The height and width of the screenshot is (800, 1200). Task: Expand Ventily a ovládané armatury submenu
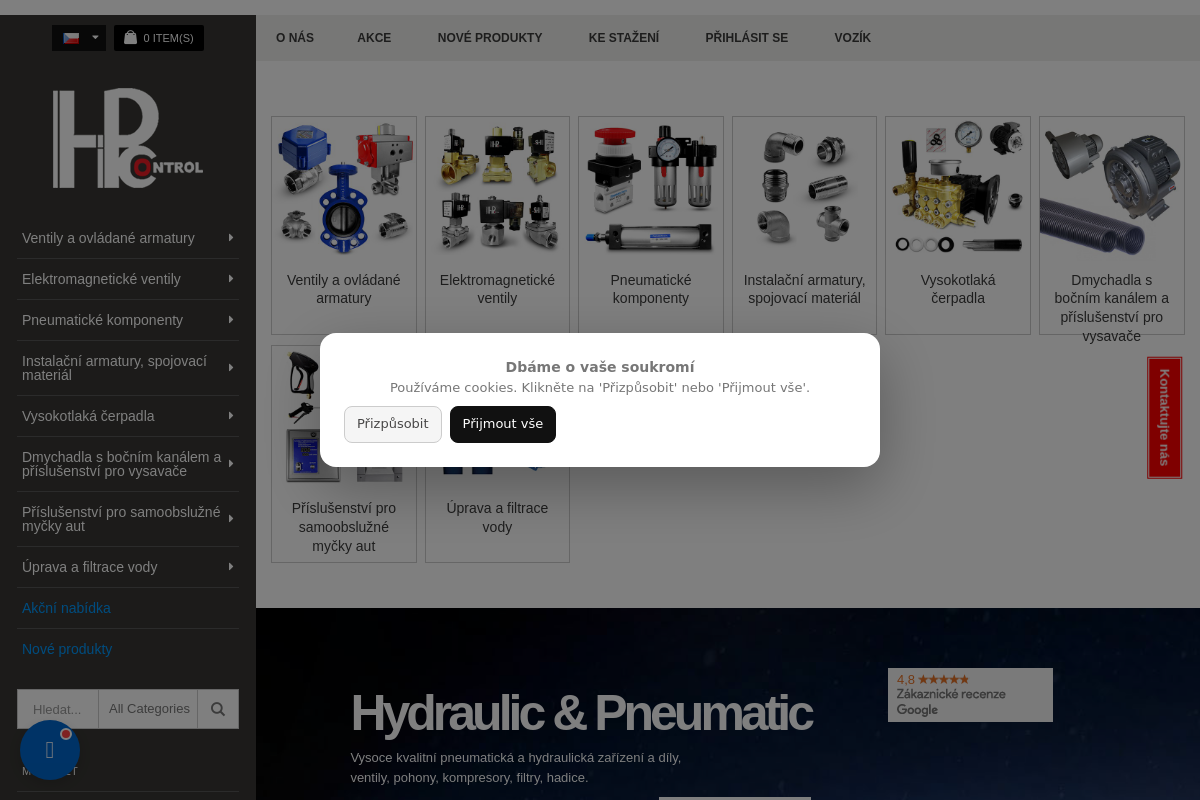click(231, 238)
